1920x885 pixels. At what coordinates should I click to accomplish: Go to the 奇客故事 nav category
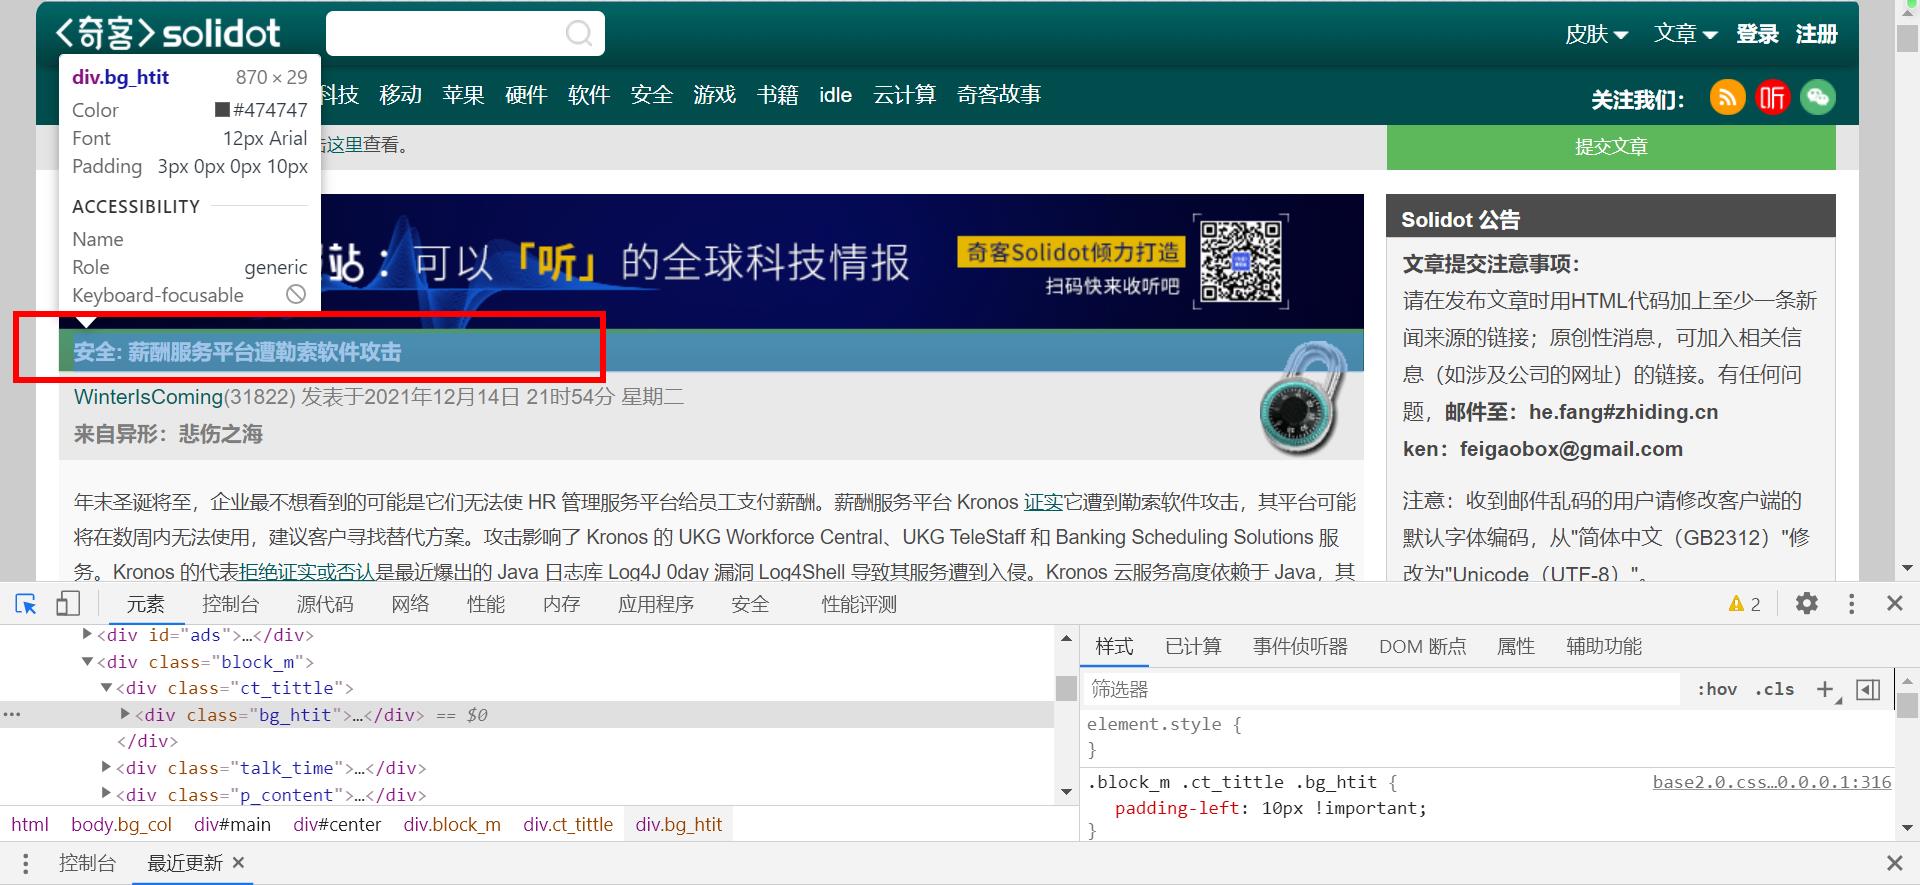click(999, 95)
